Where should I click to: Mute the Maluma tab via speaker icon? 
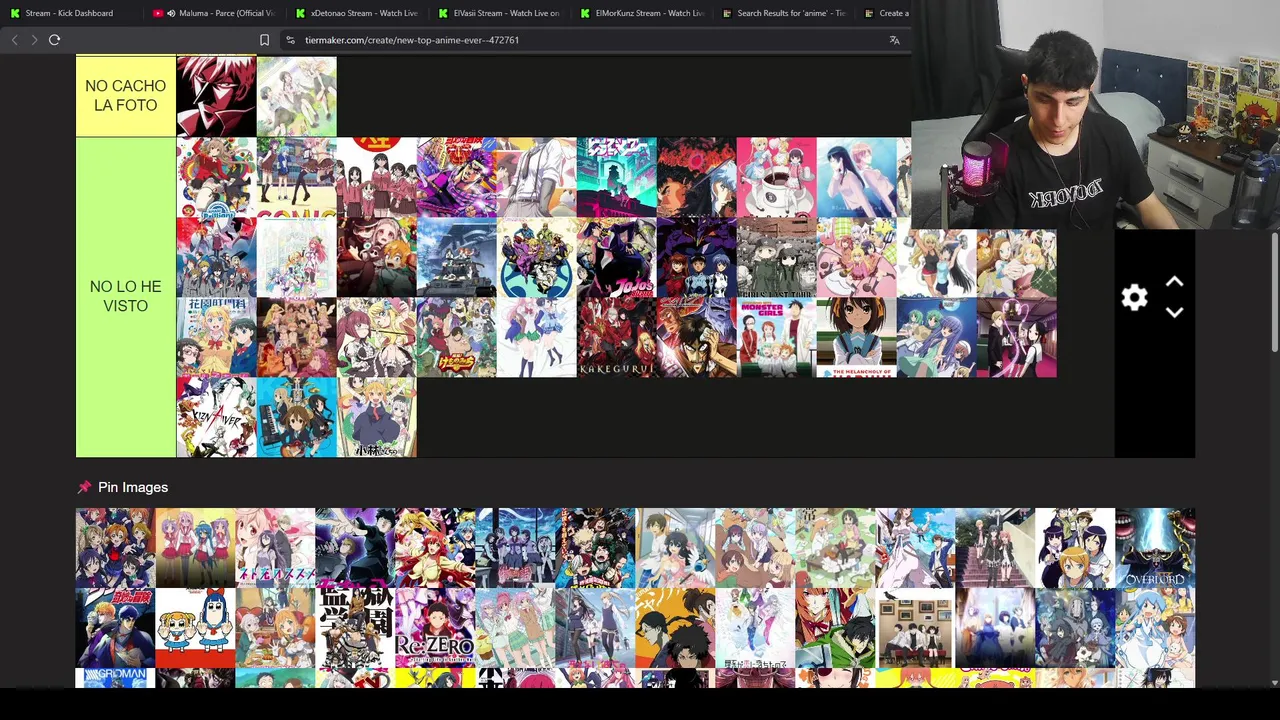[x=171, y=13]
